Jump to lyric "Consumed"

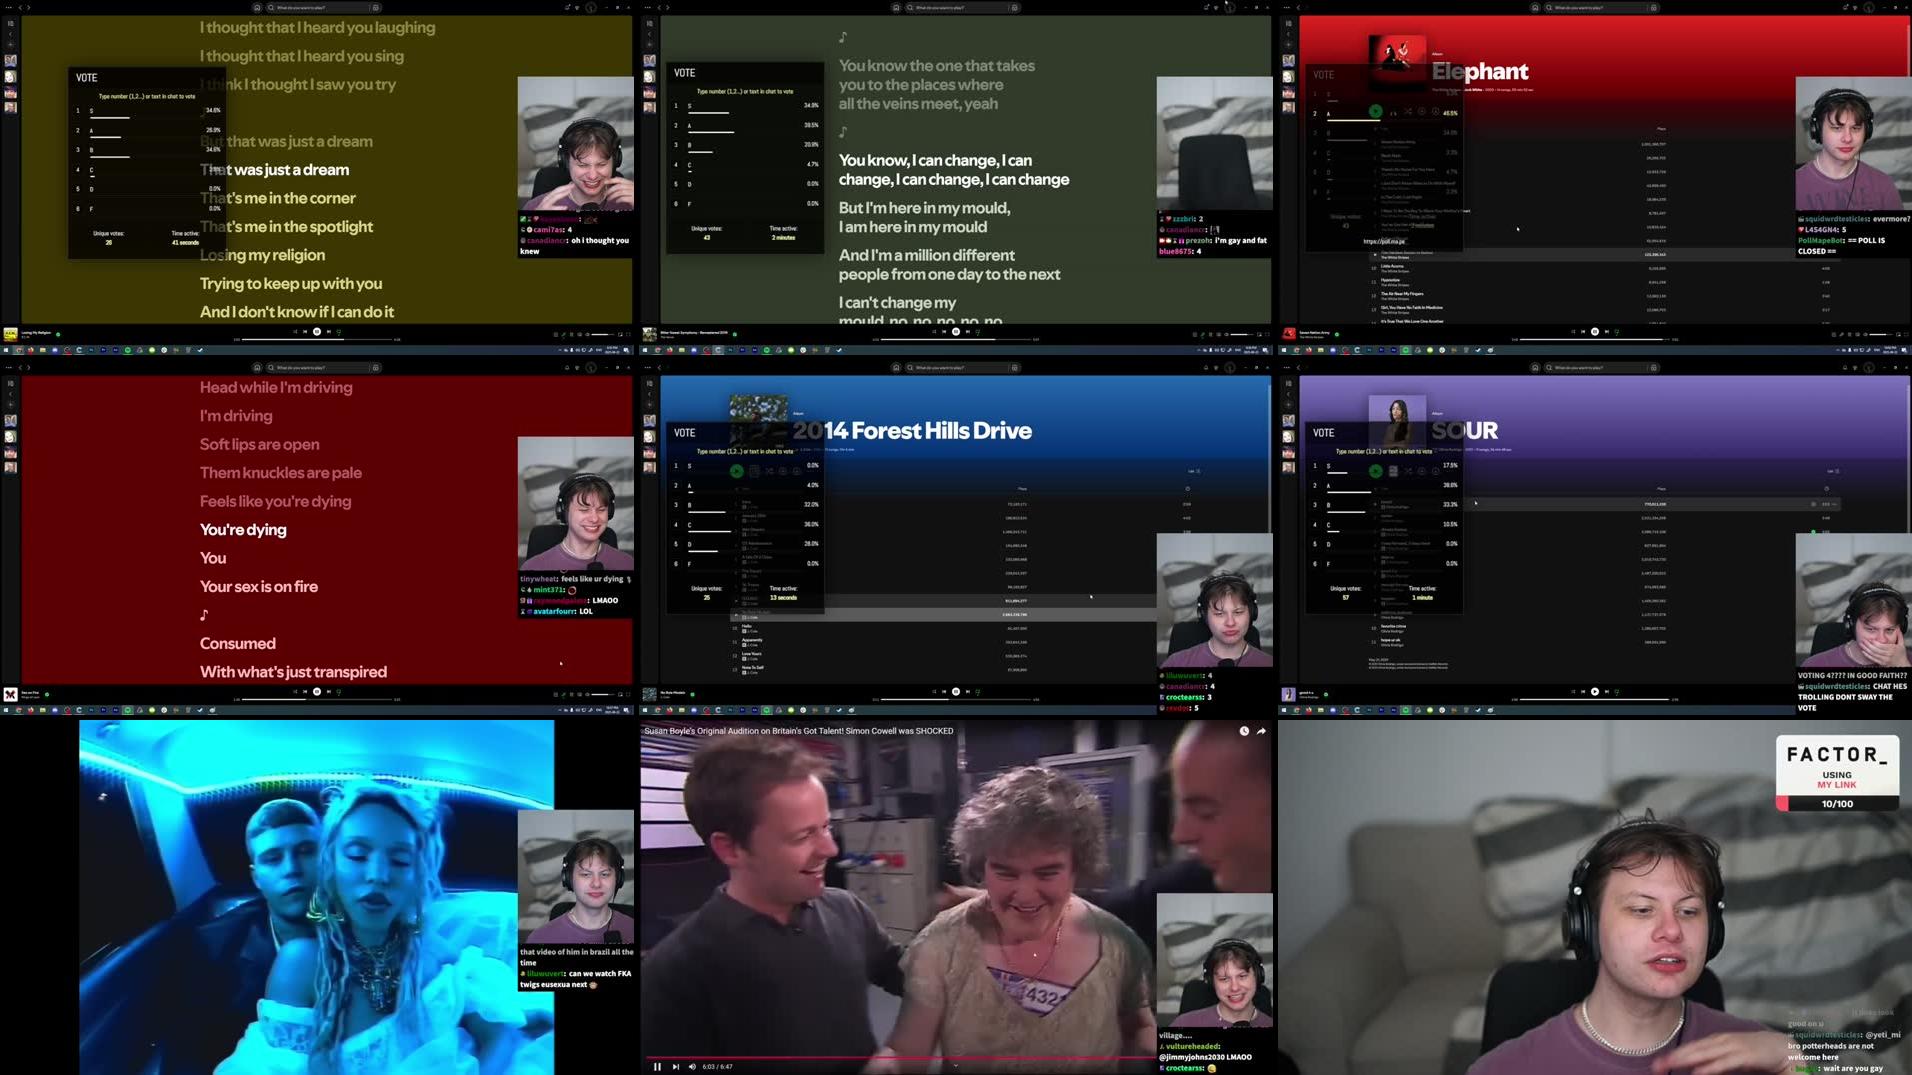click(x=238, y=644)
